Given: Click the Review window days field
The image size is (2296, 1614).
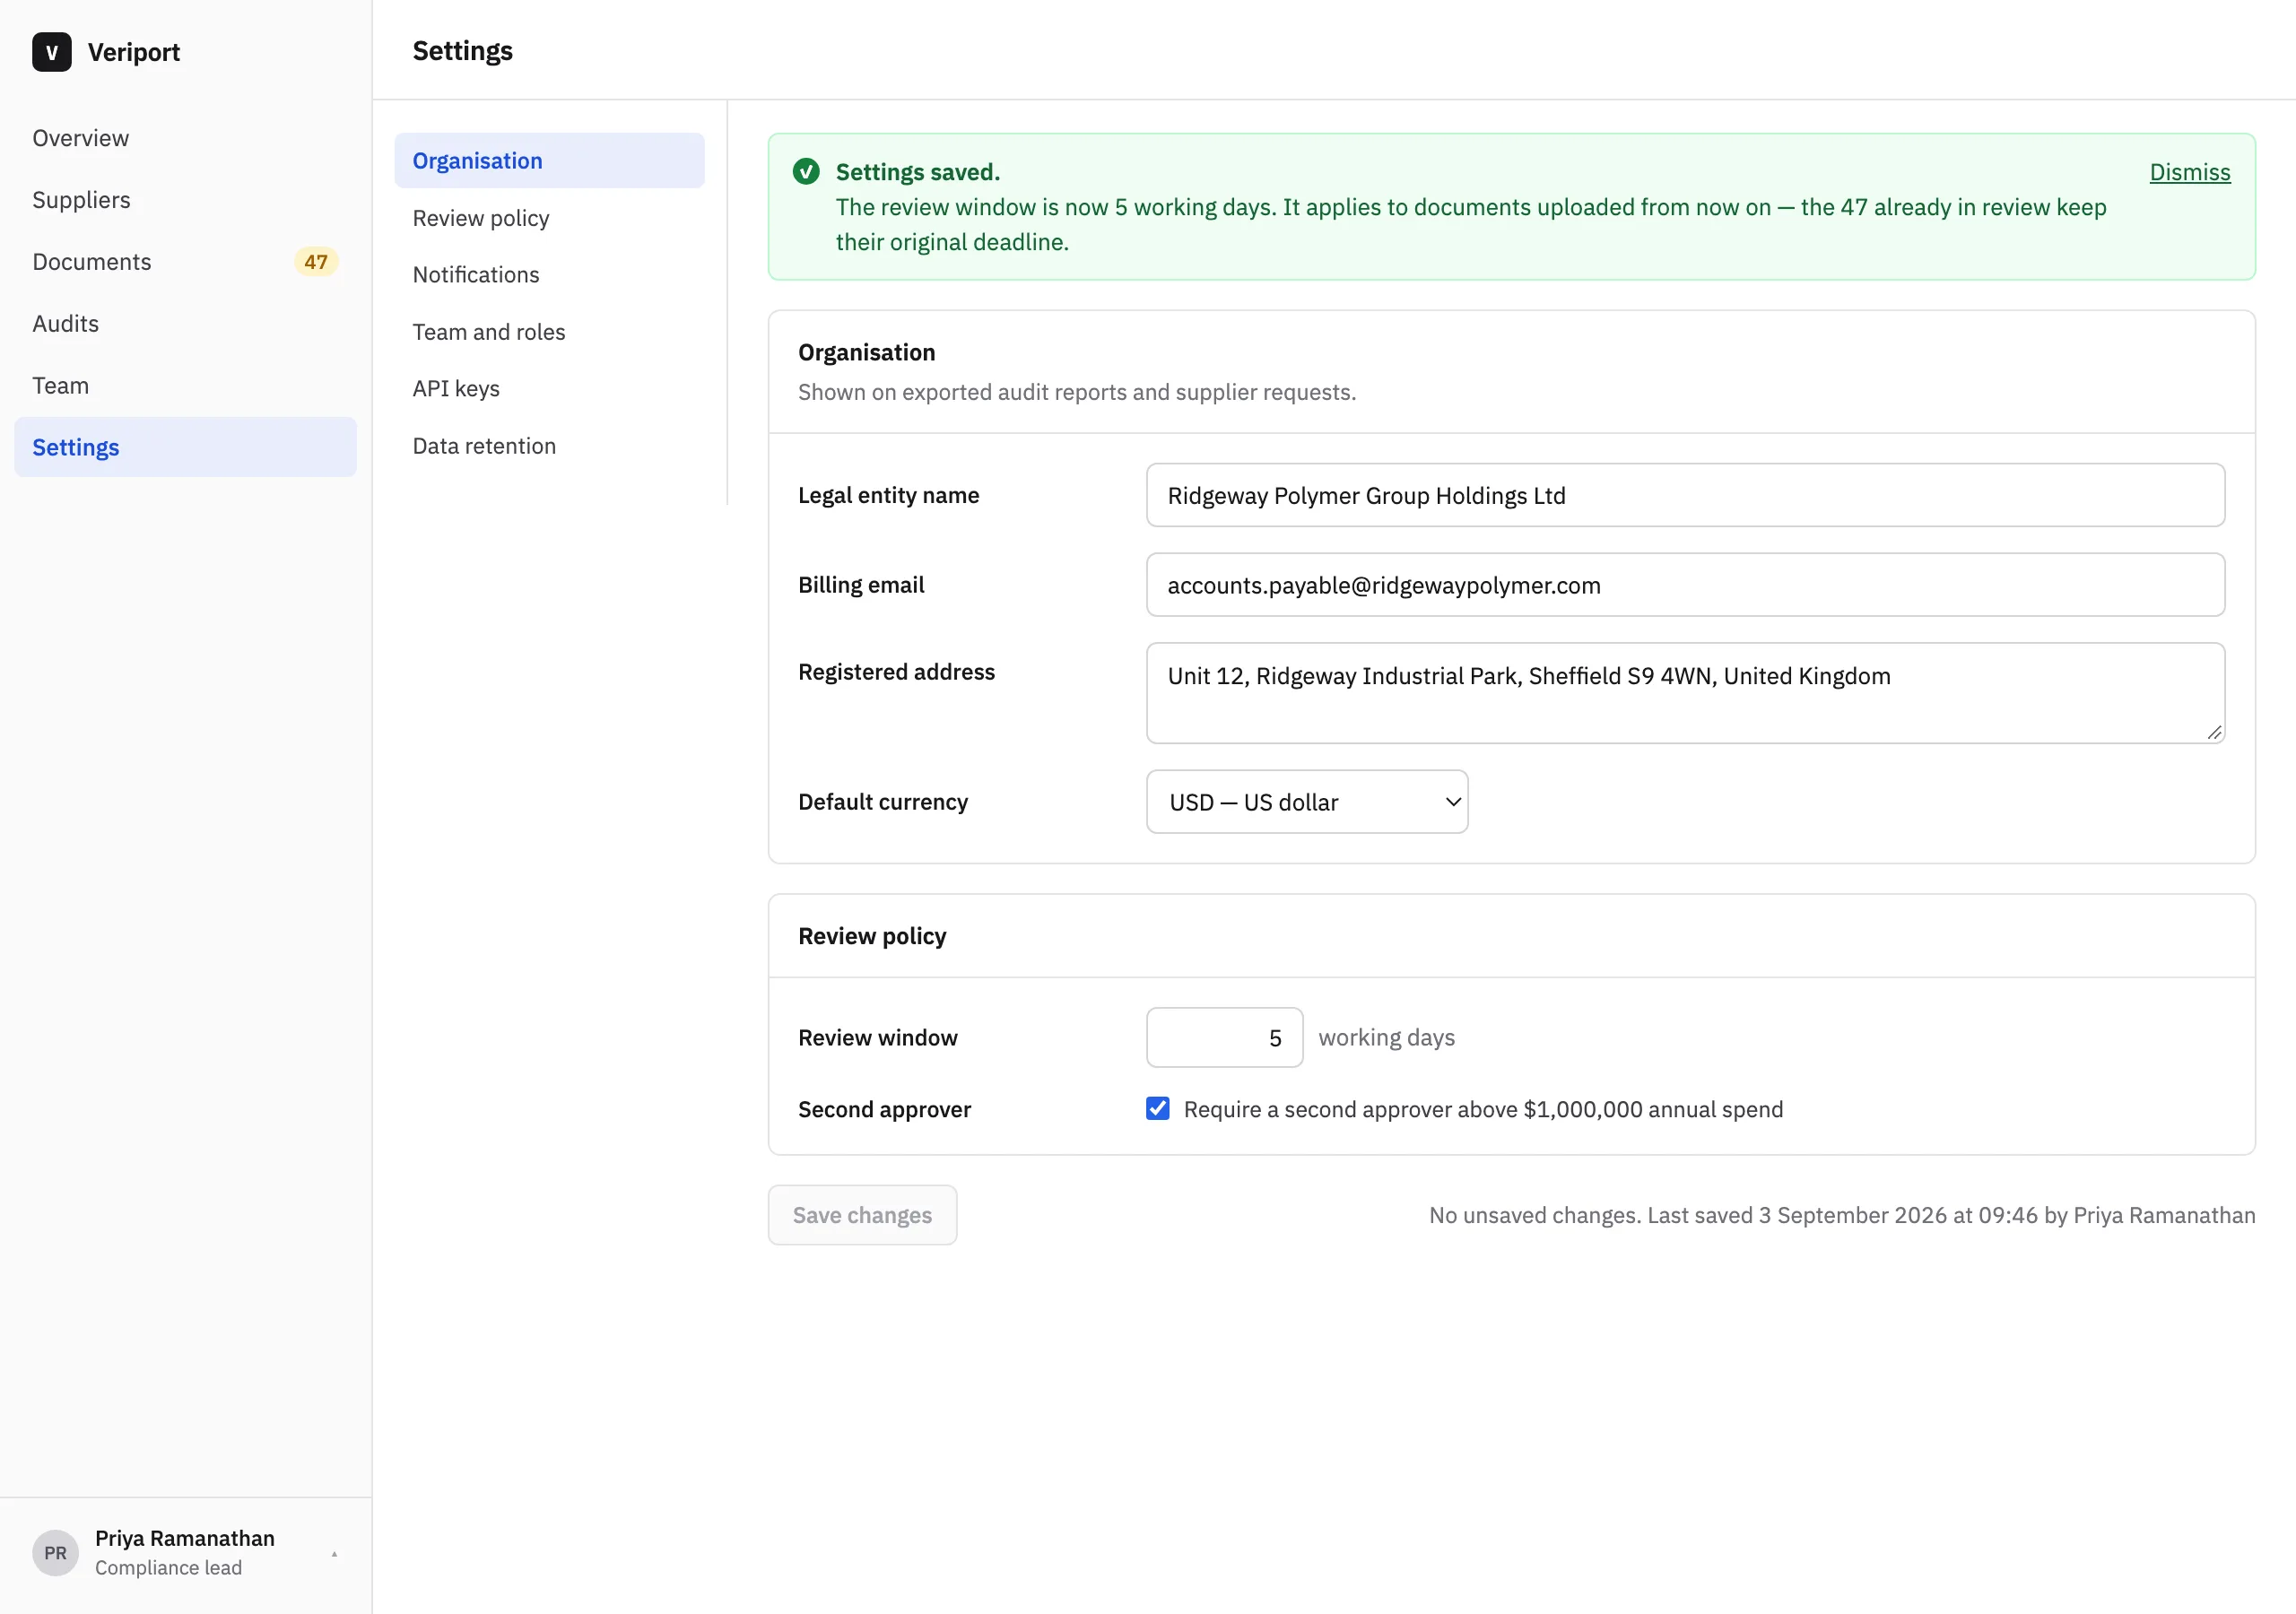Looking at the screenshot, I should pos(1224,1037).
